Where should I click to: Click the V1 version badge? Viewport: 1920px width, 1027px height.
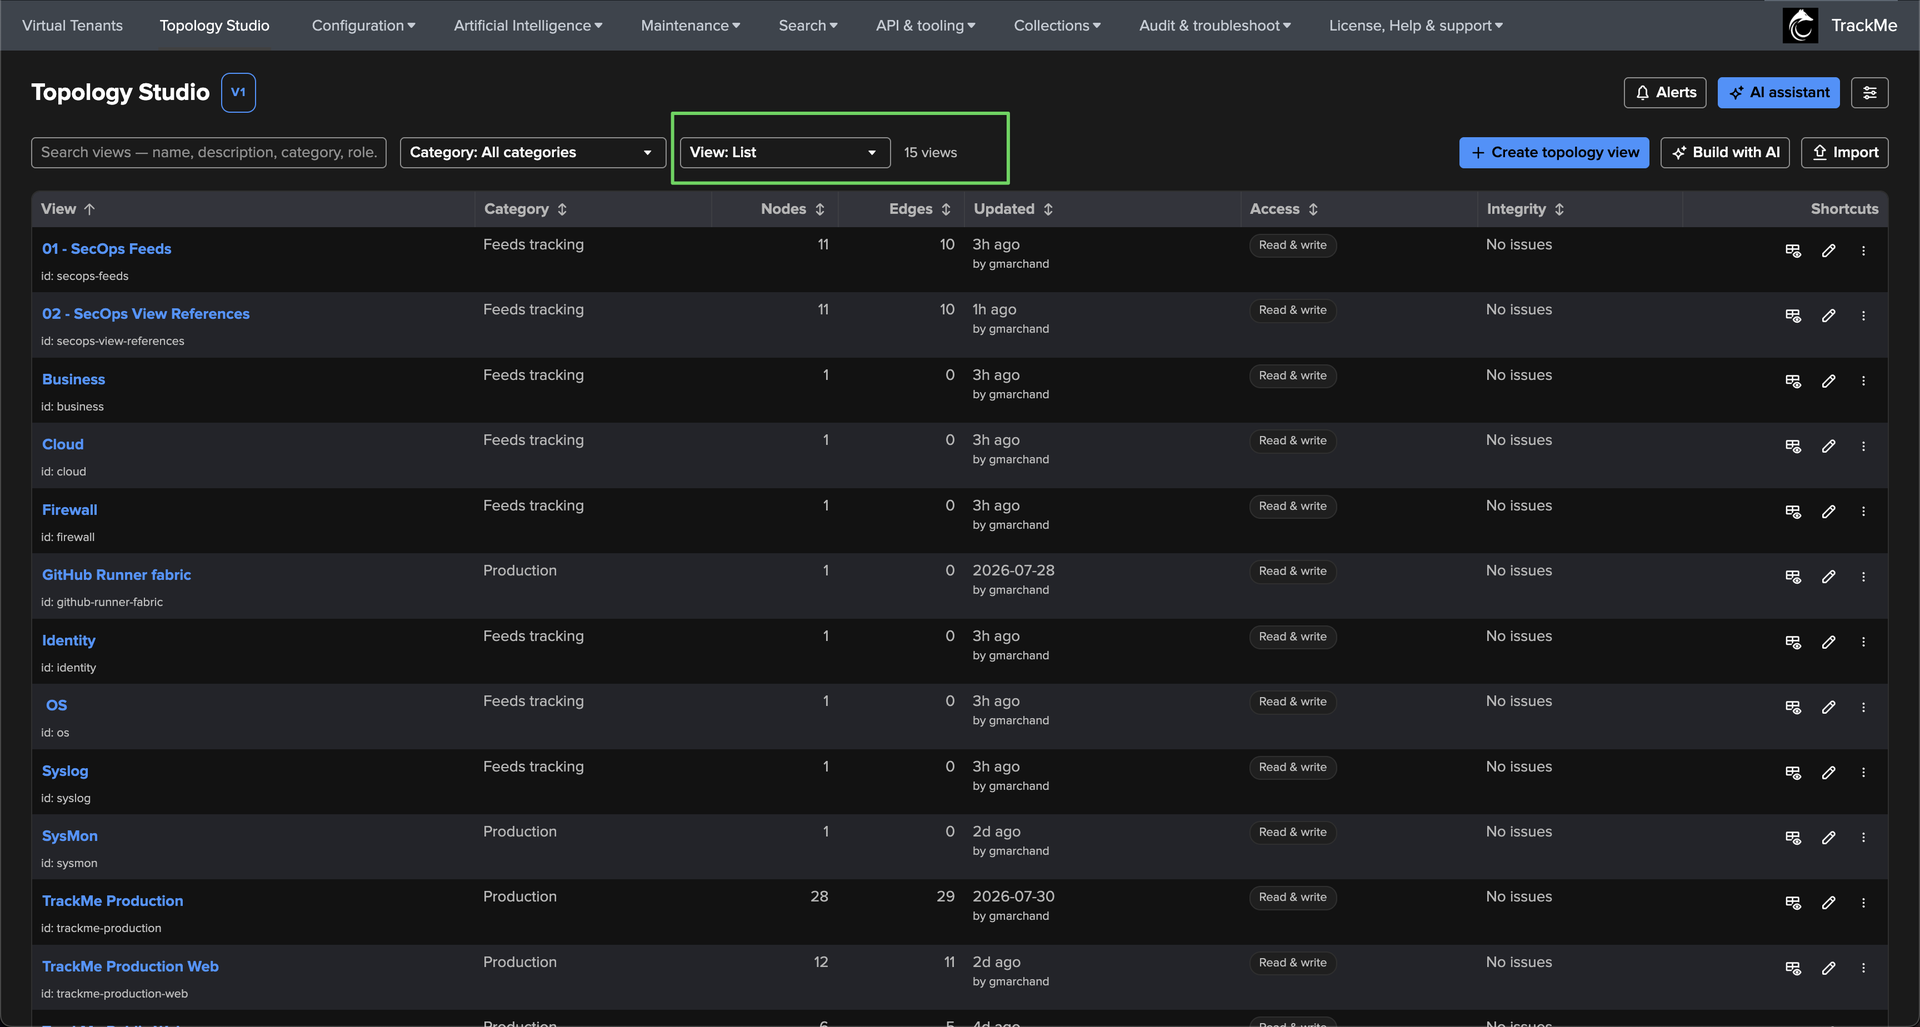238,92
